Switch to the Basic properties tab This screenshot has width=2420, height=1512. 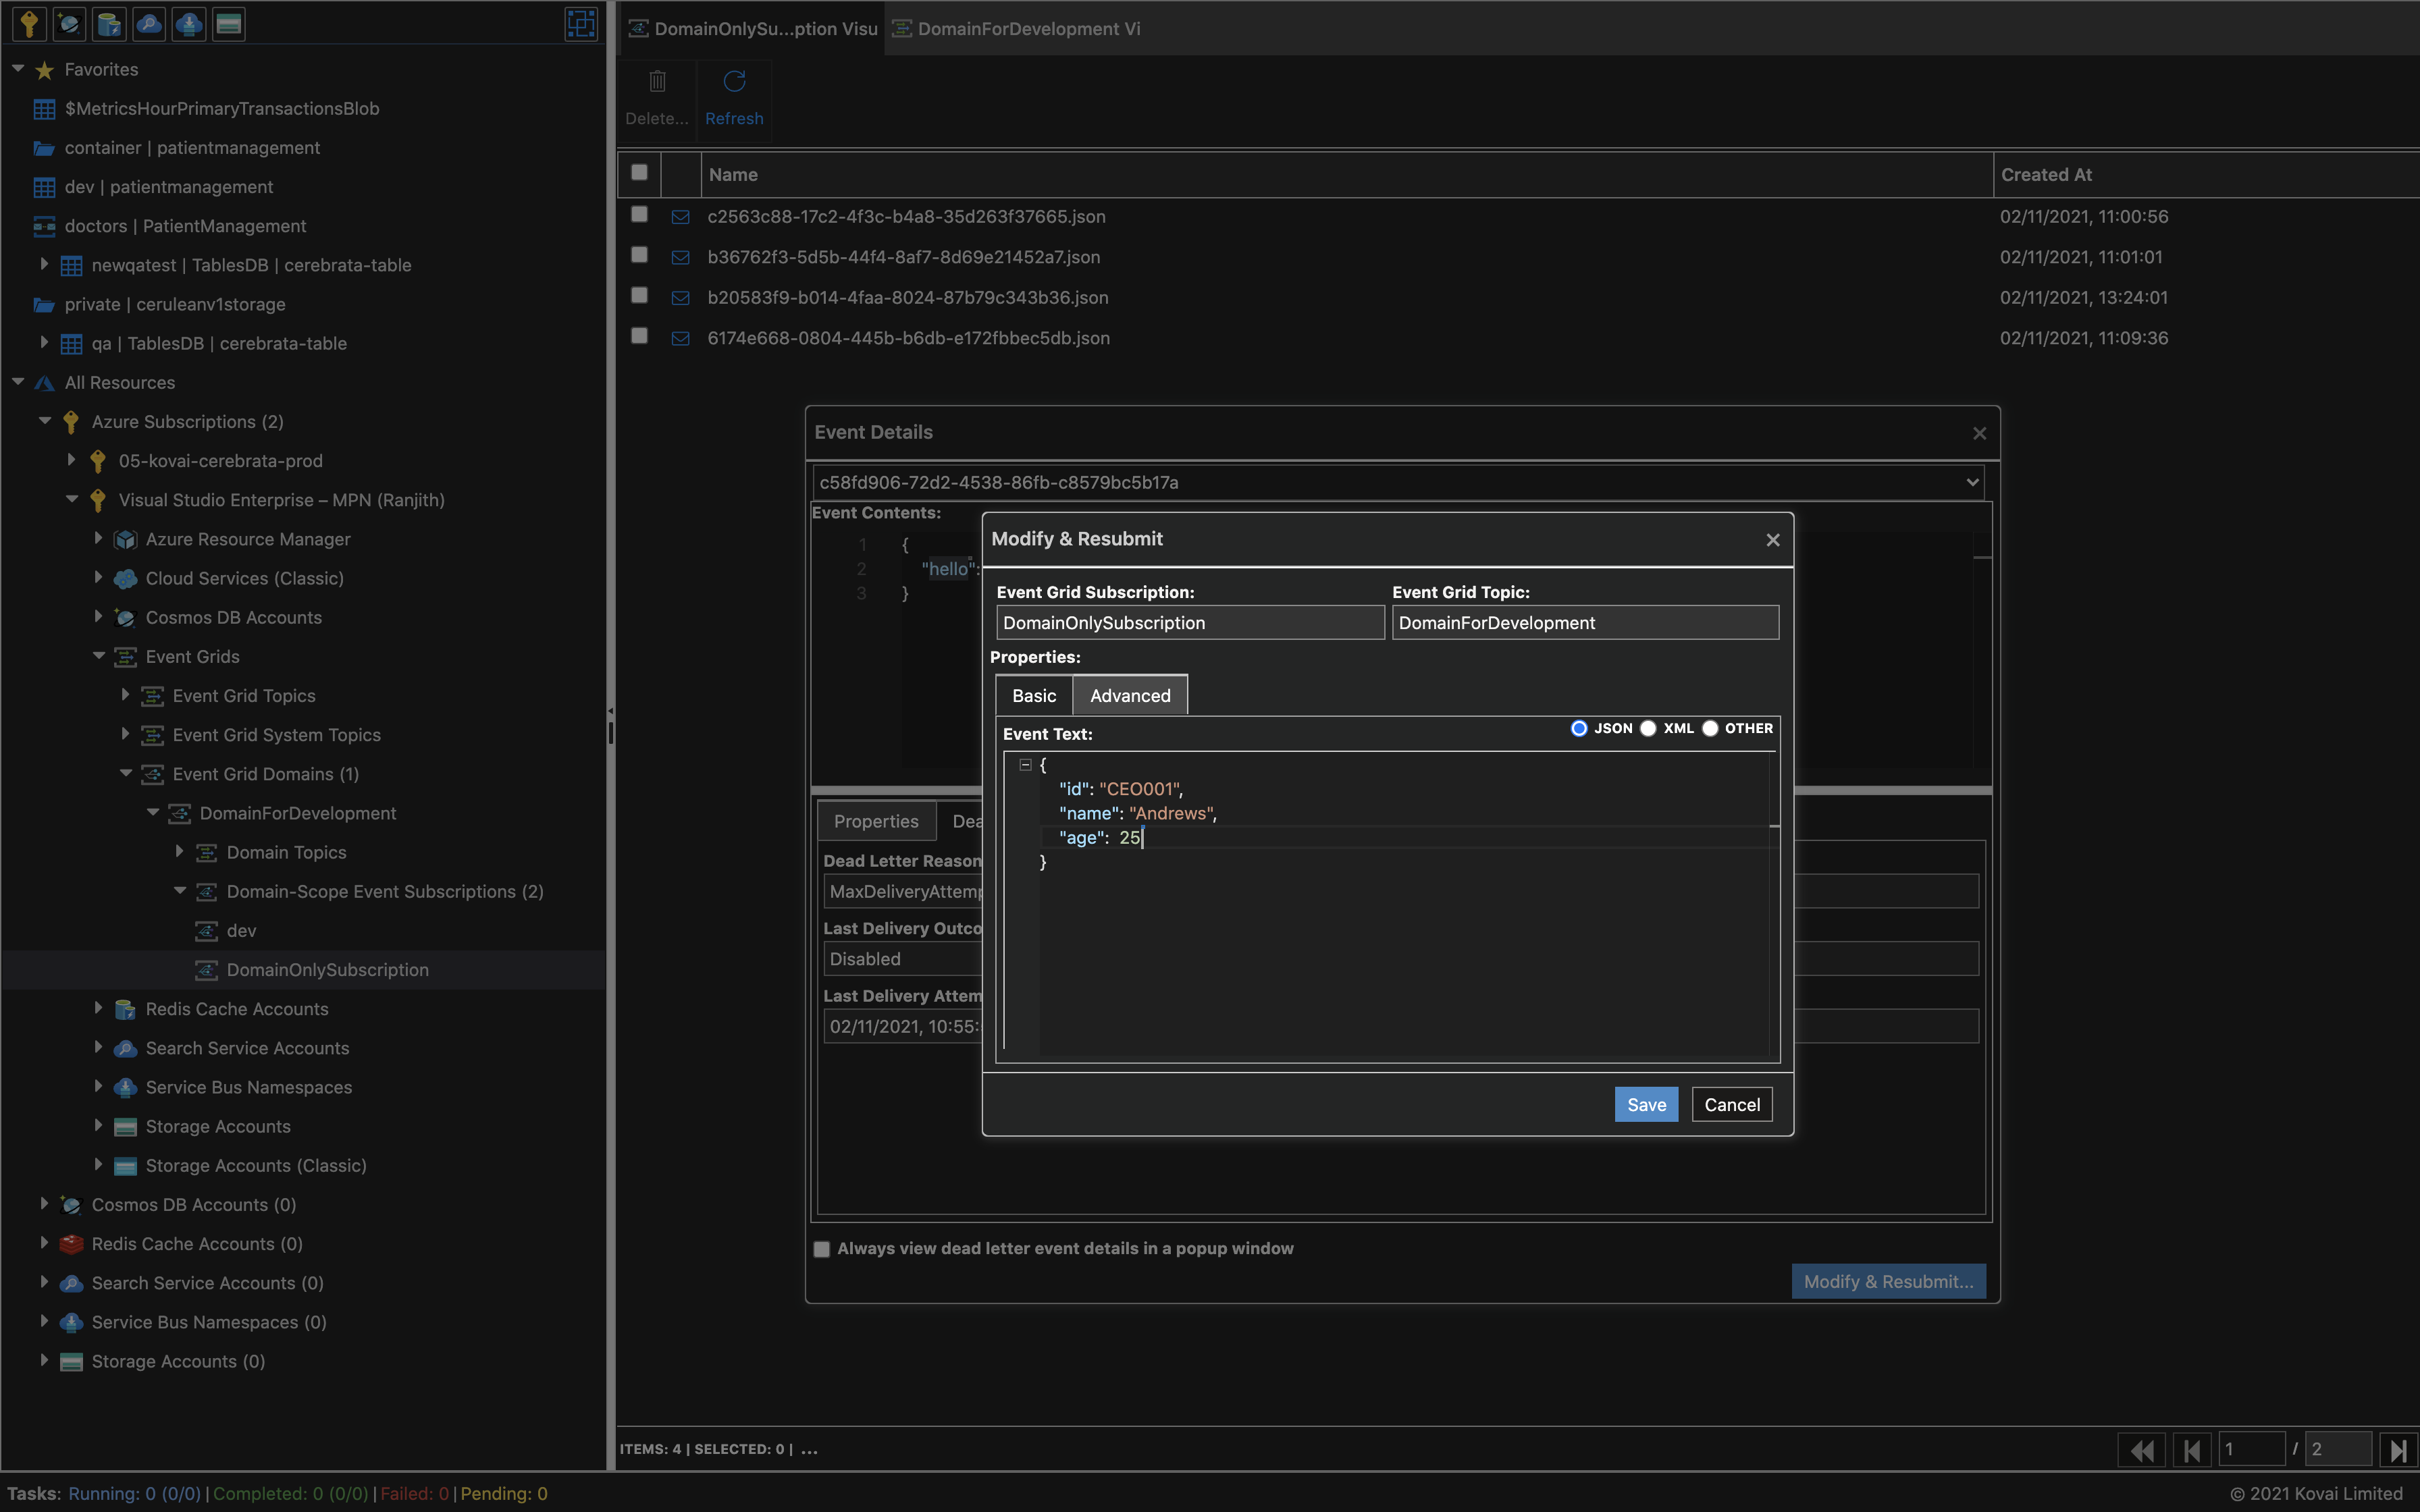tap(1034, 696)
